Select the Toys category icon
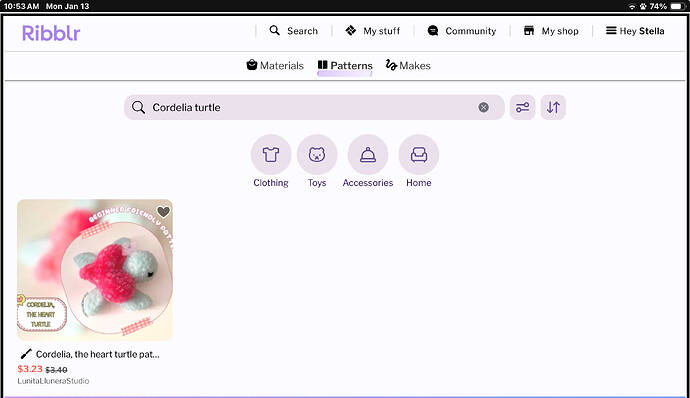The image size is (690, 398). [x=317, y=155]
